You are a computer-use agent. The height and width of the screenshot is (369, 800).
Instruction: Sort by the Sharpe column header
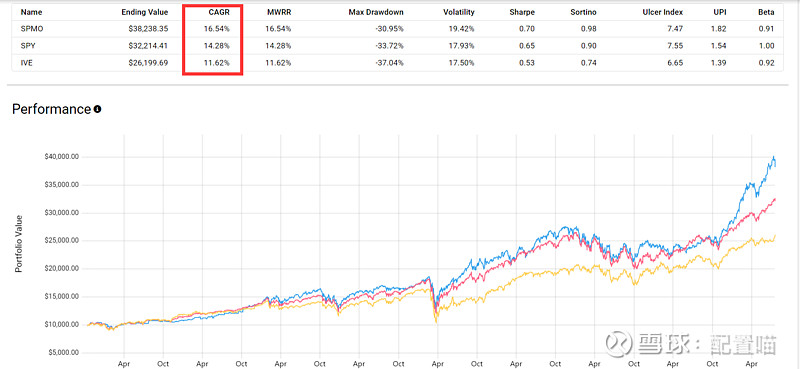pos(522,12)
